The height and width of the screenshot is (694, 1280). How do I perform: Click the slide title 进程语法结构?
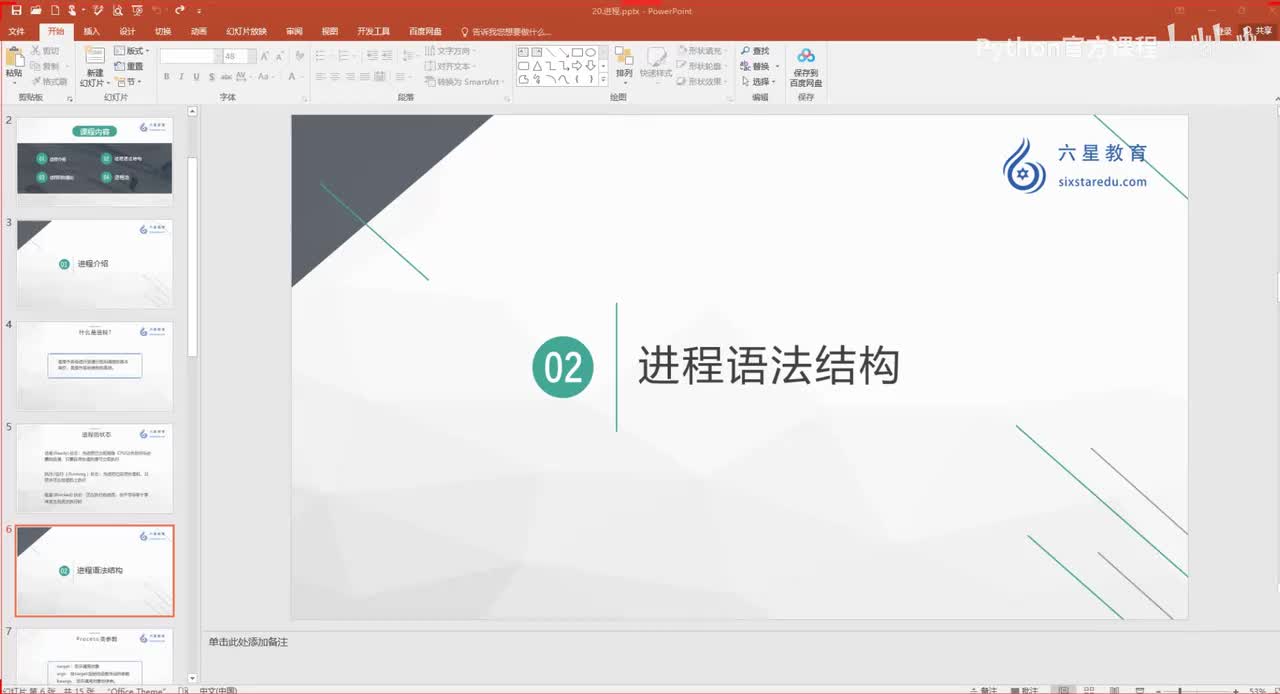pos(768,366)
